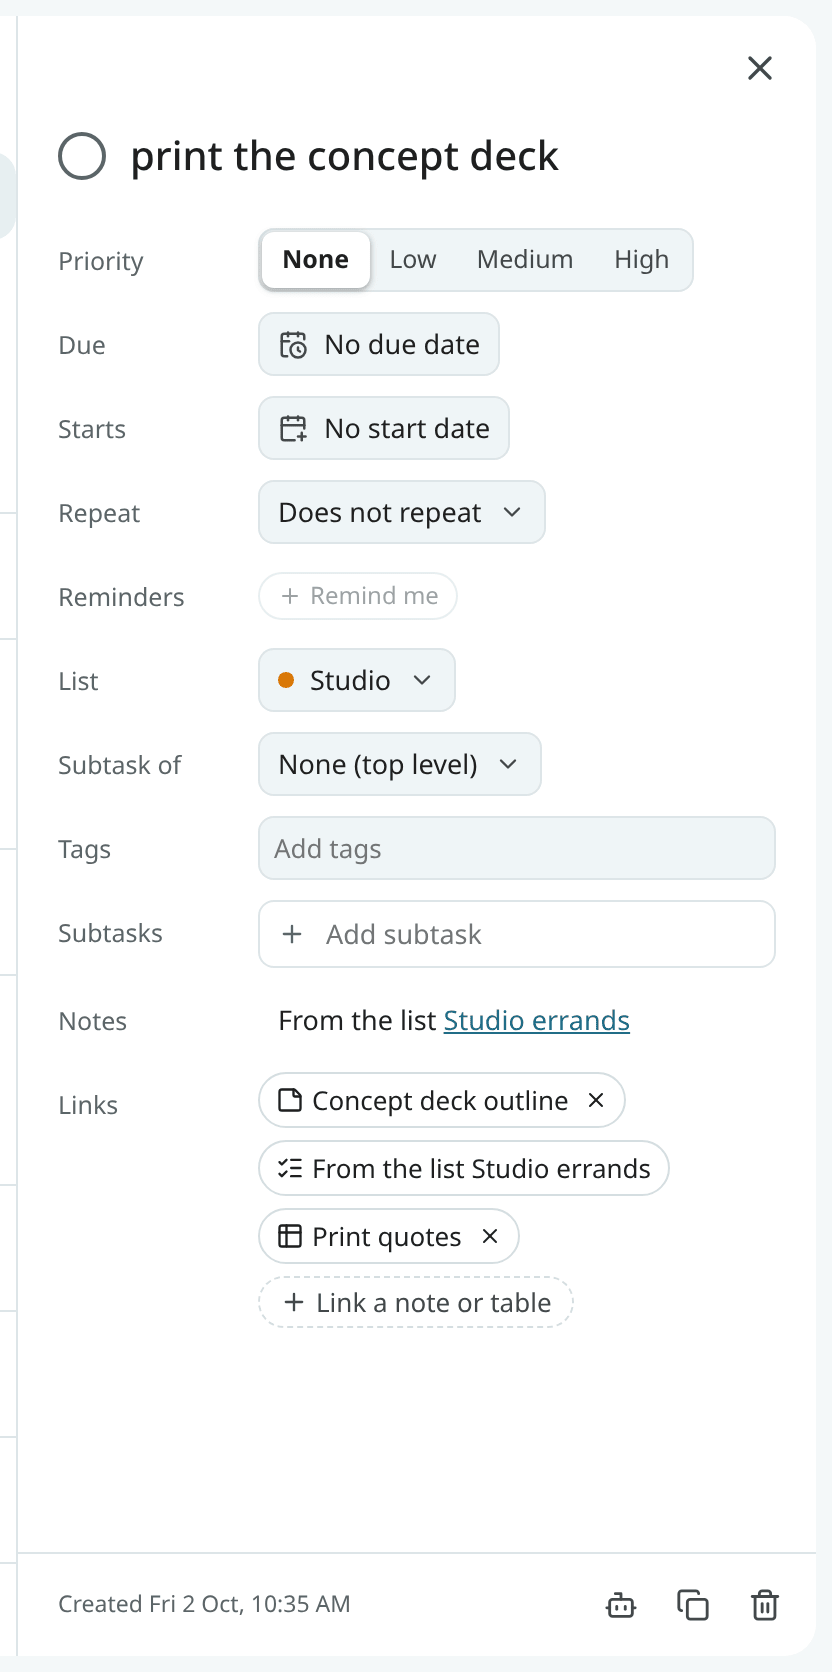The width and height of the screenshot is (832, 1672).
Task: Set priority to High
Action: [641, 260]
